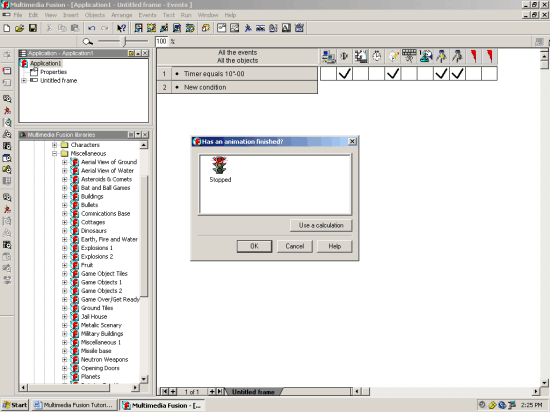
Task: Click Cancel in animation finished dialog
Action: click(295, 246)
